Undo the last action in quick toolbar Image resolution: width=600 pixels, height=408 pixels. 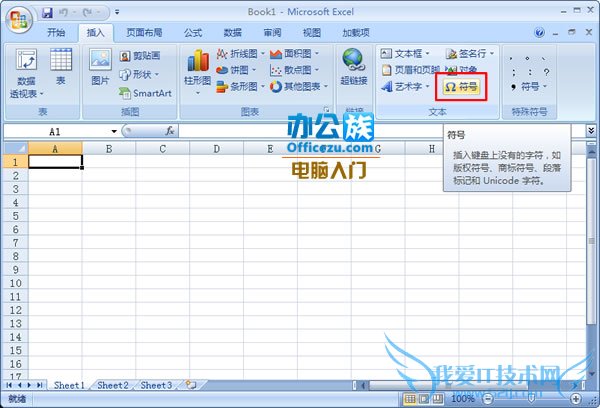(63, 13)
